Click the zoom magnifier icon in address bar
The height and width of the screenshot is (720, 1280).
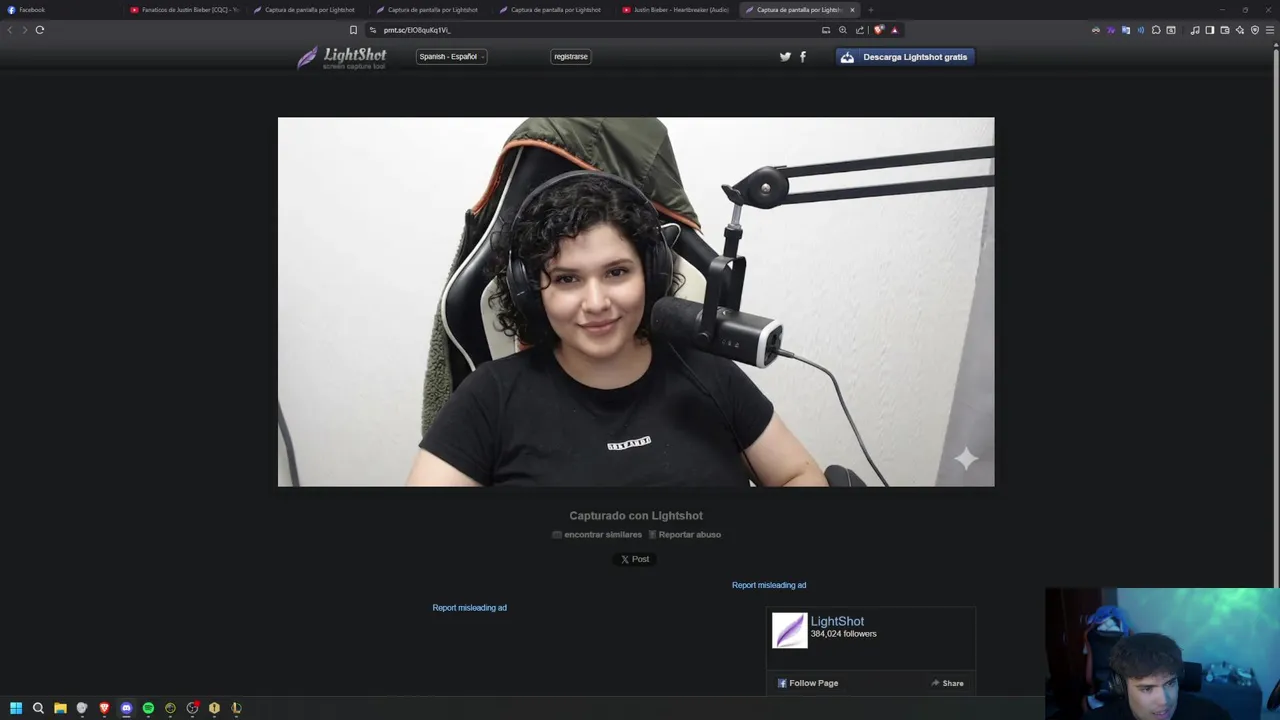click(x=842, y=30)
